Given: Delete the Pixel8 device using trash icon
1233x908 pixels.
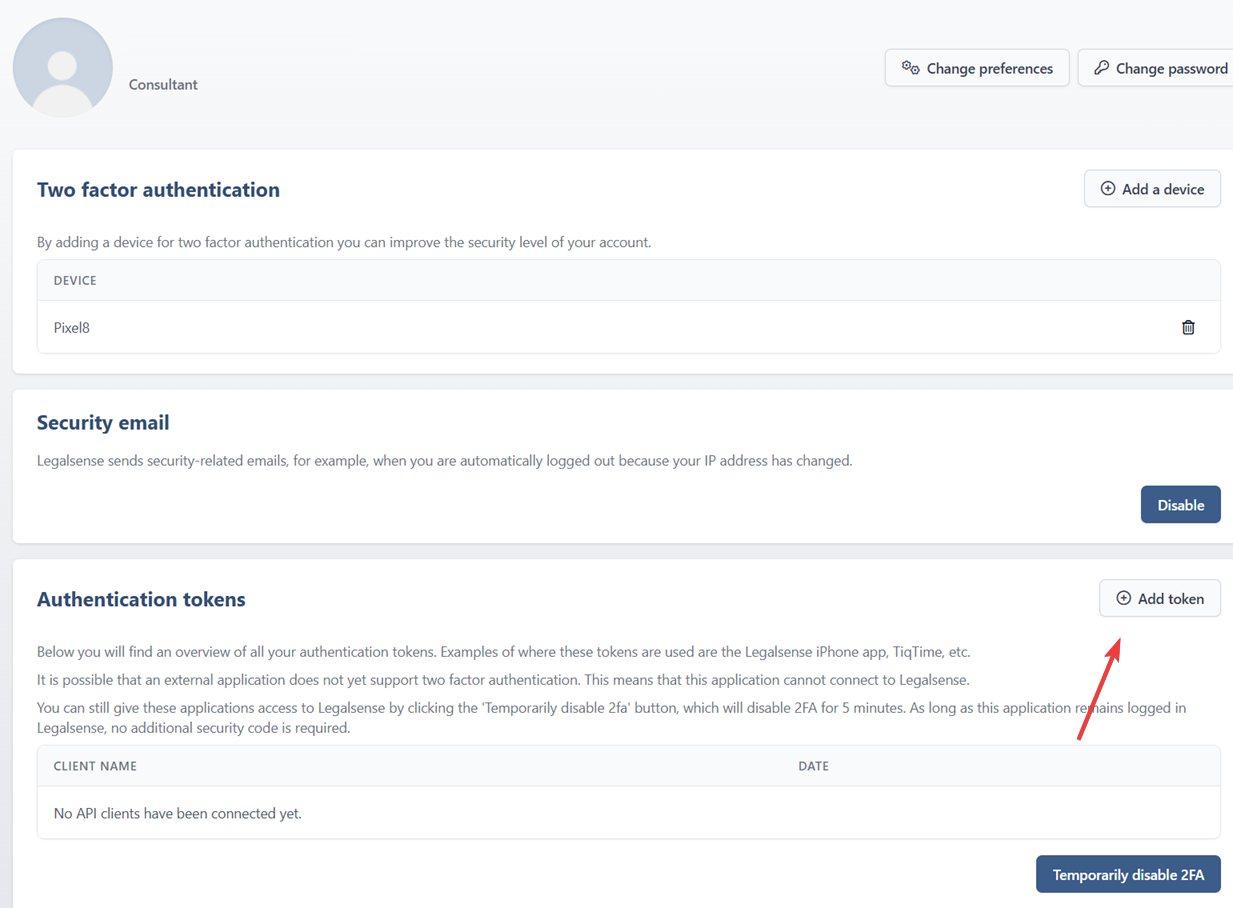Looking at the screenshot, I should pyautogui.click(x=1188, y=327).
